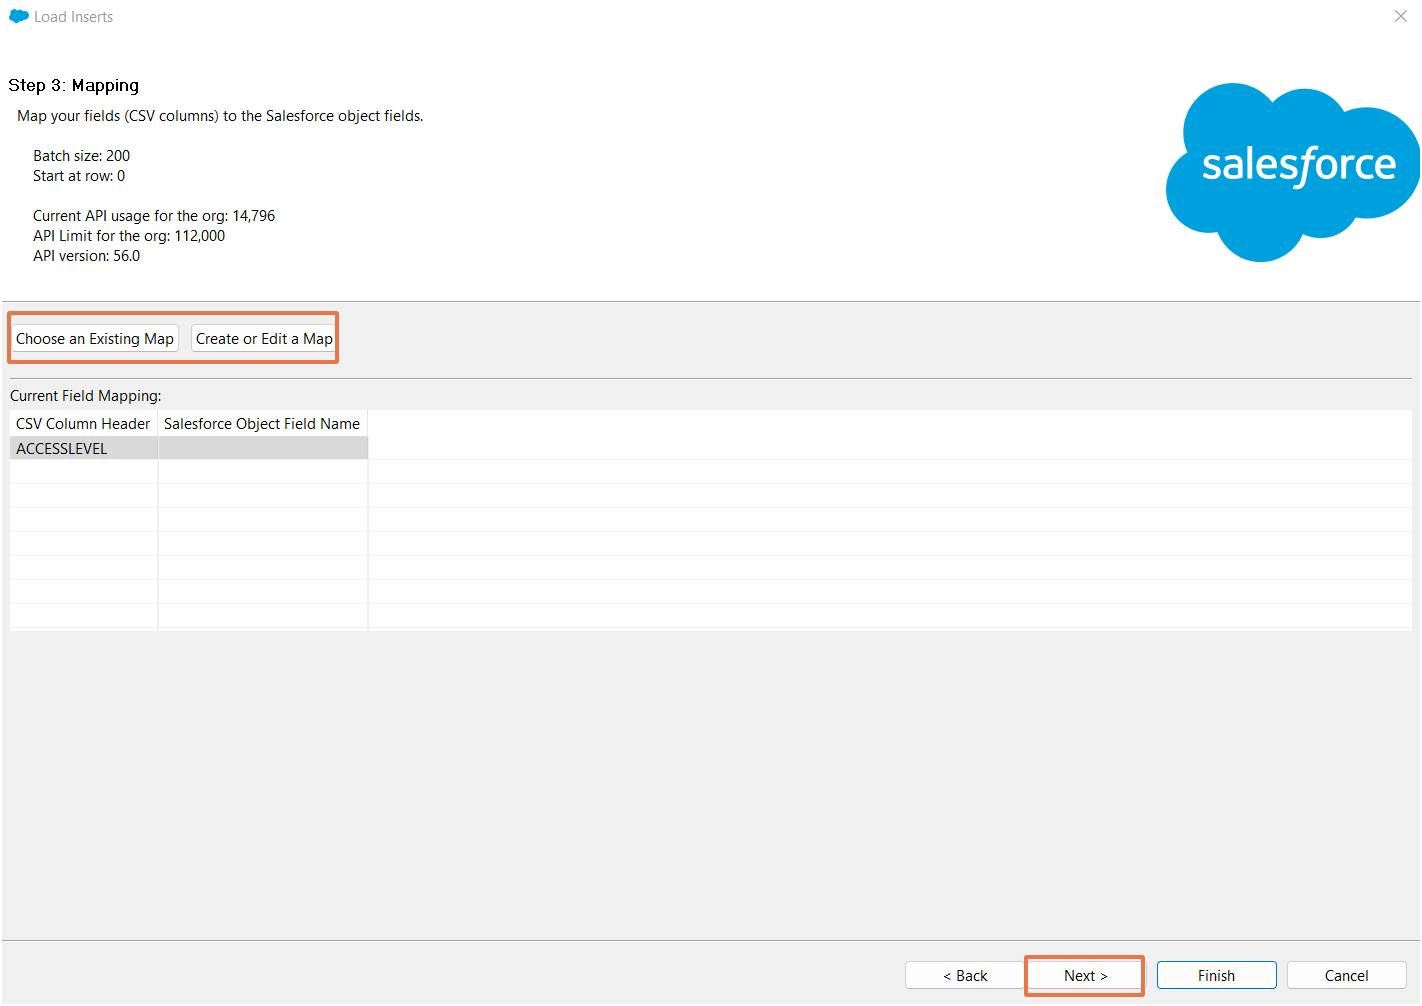Click the 'Current Field Mapping:' label
Image resolution: width=1422 pixels, height=1006 pixels.
[x=85, y=395]
